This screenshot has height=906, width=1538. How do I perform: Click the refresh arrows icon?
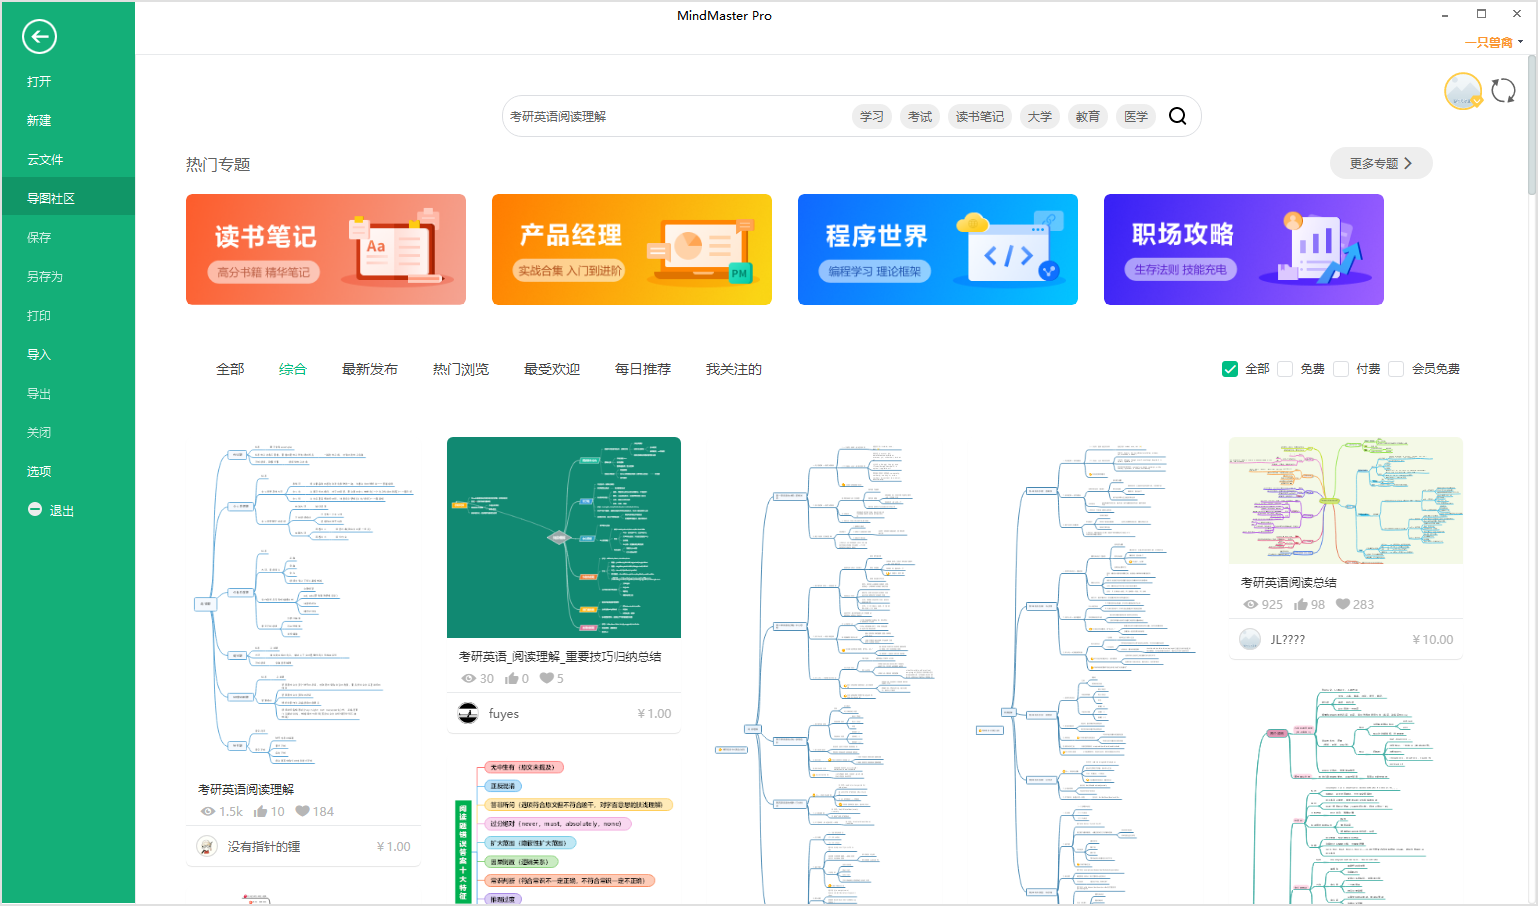coord(1503,91)
